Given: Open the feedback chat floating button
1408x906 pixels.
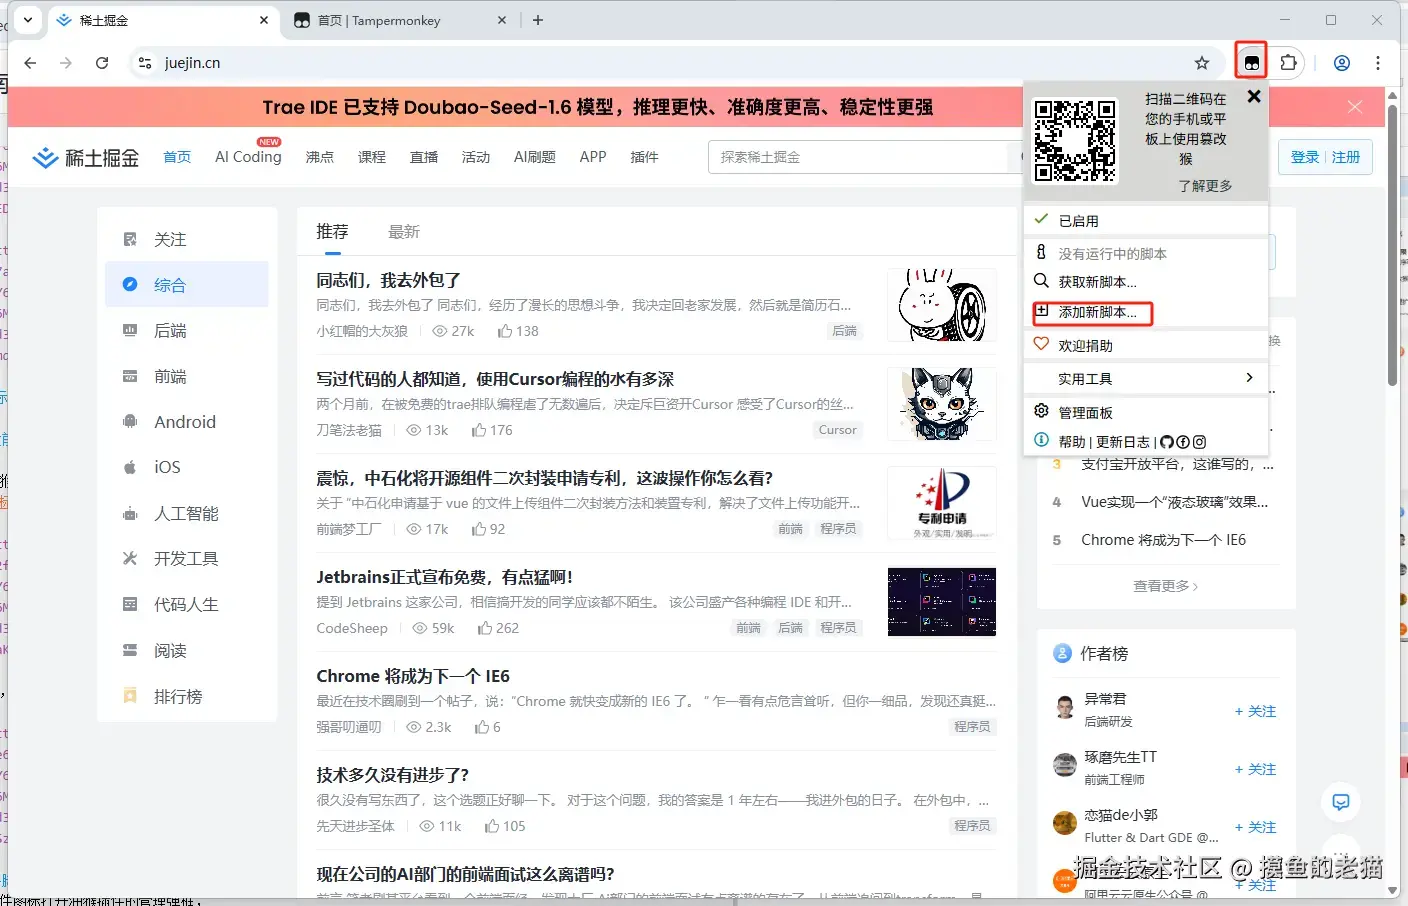Looking at the screenshot, I should click(x=1341, y=802).
